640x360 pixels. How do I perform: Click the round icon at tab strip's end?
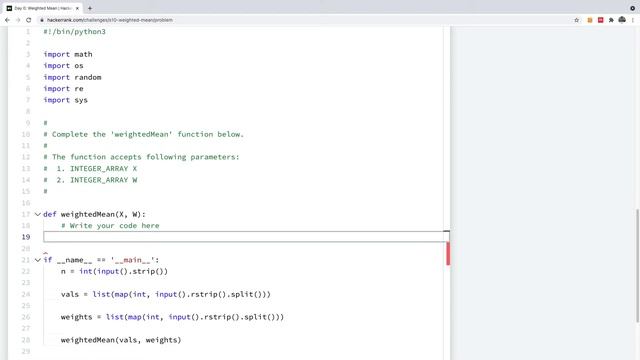pyautogui.click(x=633, y=8)
